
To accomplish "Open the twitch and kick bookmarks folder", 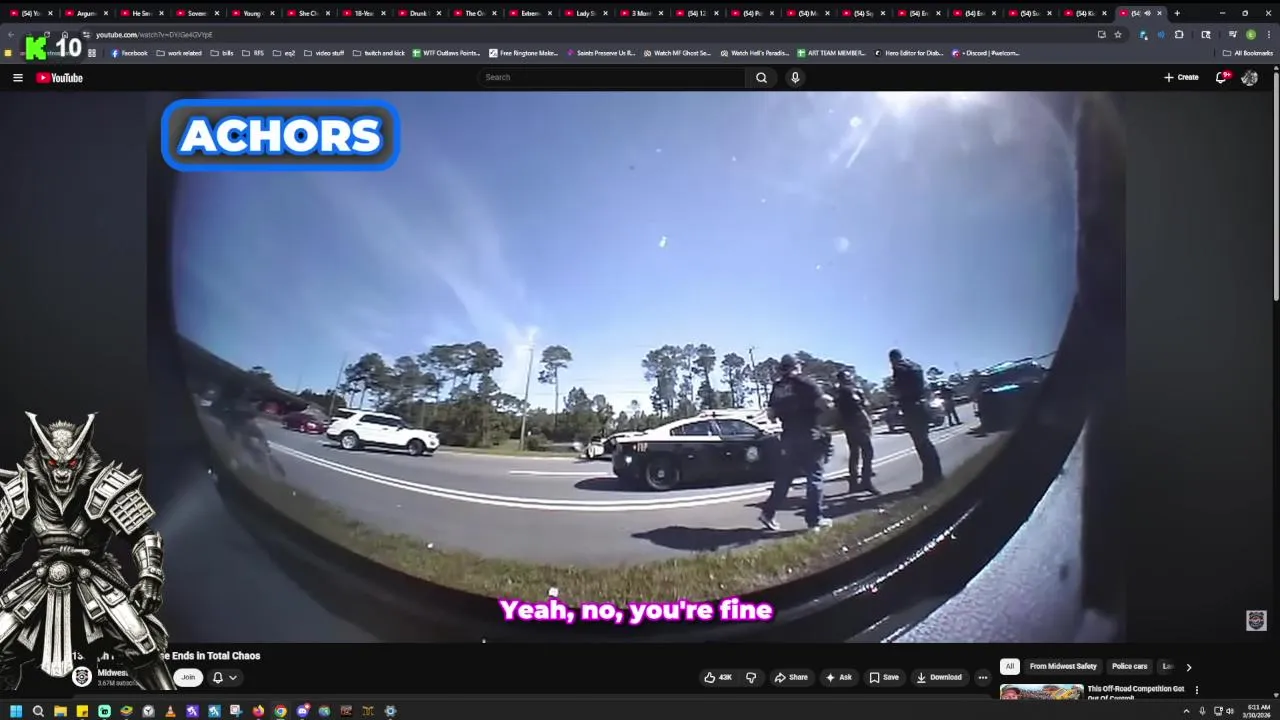I will coord(379,53).
